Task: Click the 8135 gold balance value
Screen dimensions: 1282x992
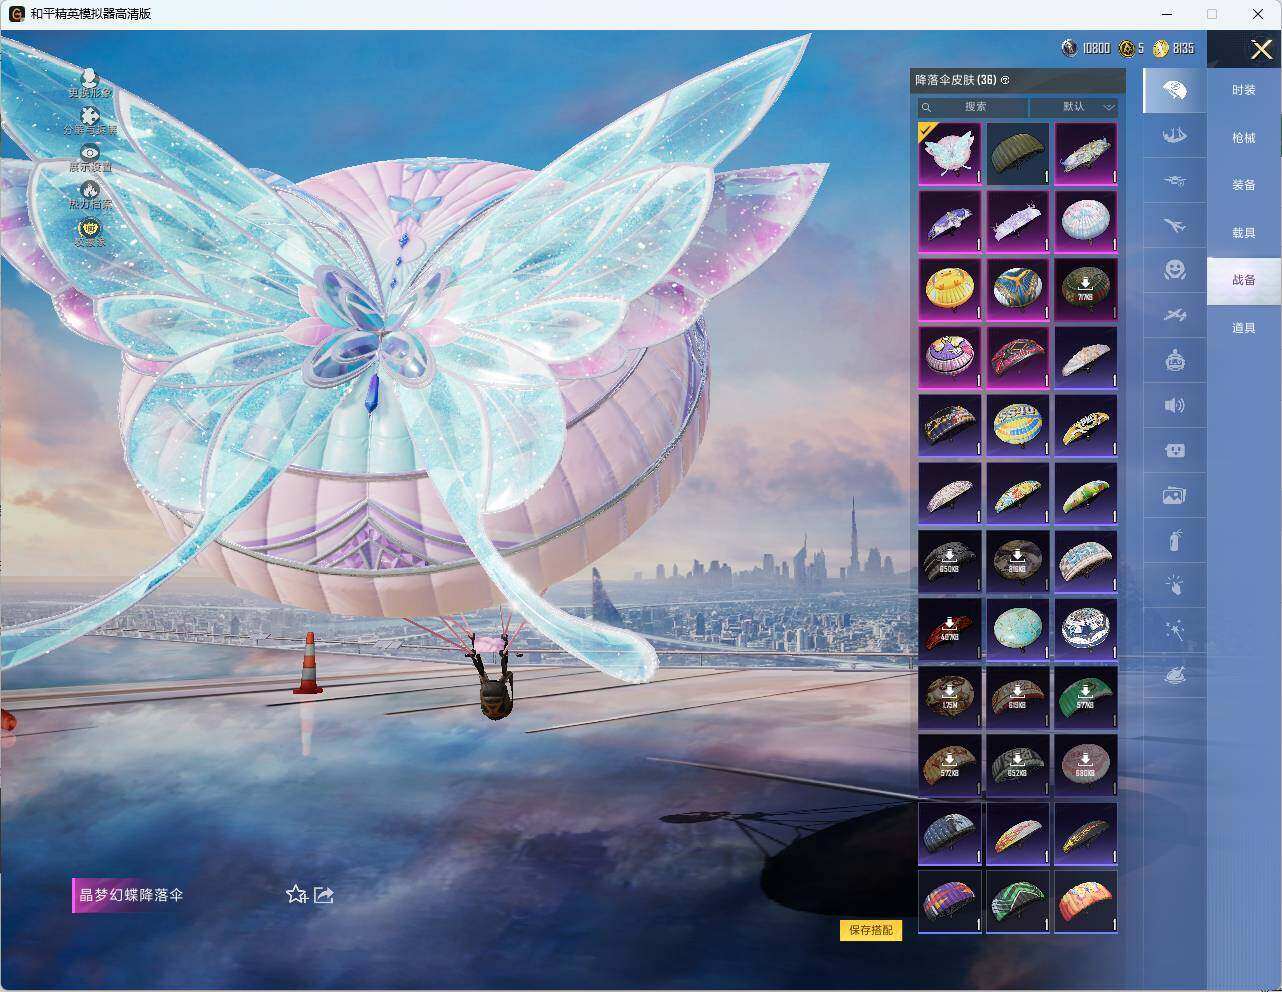Action: click(x=1183, y=48)
